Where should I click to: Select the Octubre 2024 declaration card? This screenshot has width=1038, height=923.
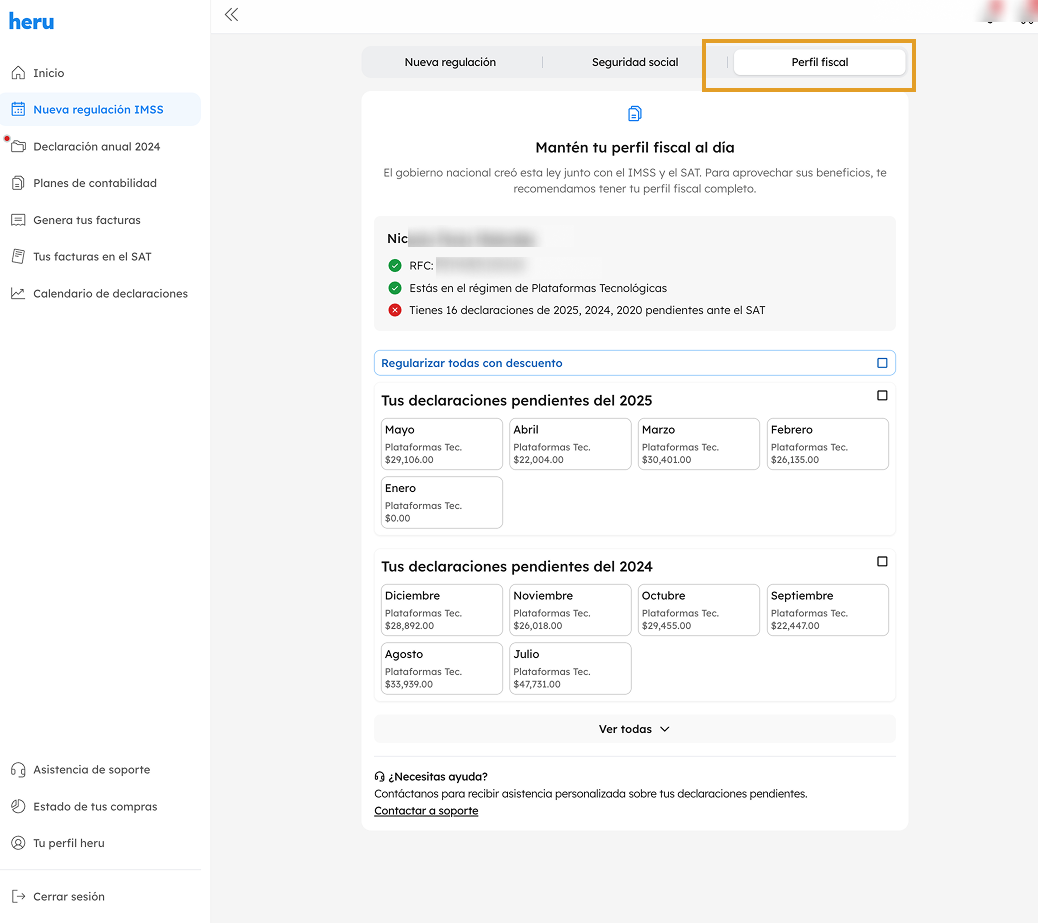point(698,610)
